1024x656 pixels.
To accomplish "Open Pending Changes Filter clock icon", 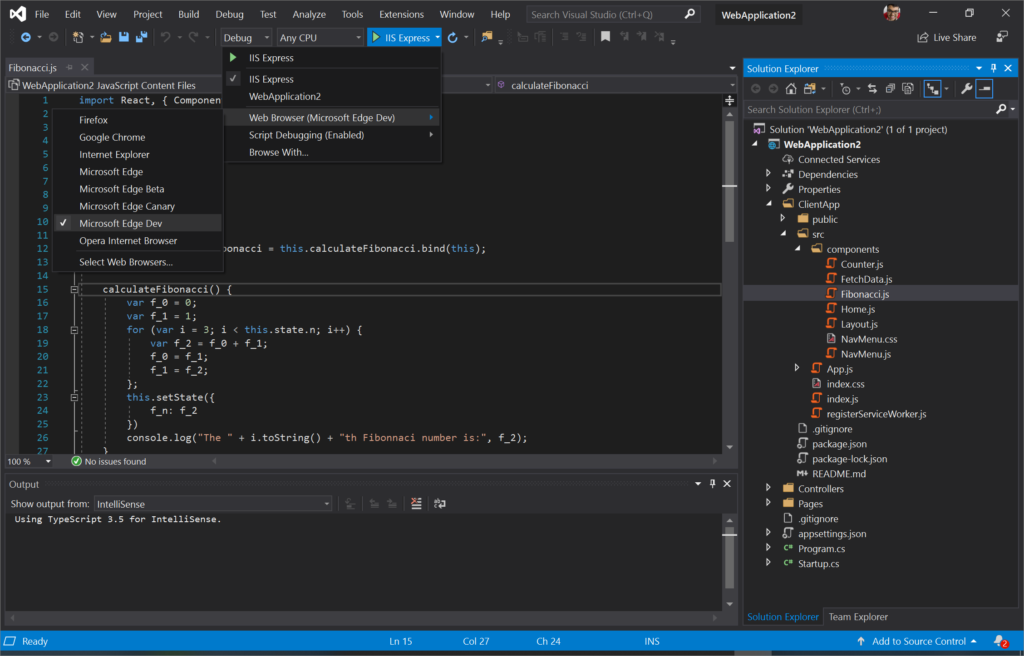I will point(845,89).
